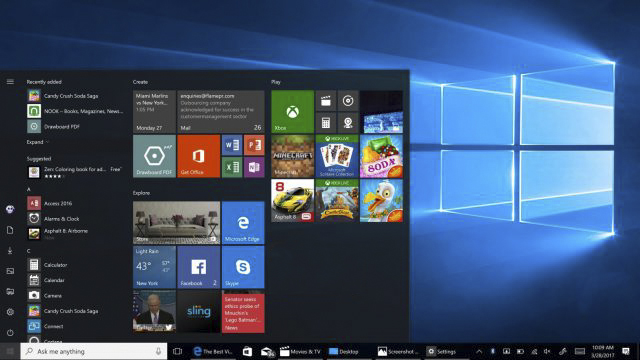
Task: Open the OneNote tile
Action: pyautogui.click(x=254, y=167)
